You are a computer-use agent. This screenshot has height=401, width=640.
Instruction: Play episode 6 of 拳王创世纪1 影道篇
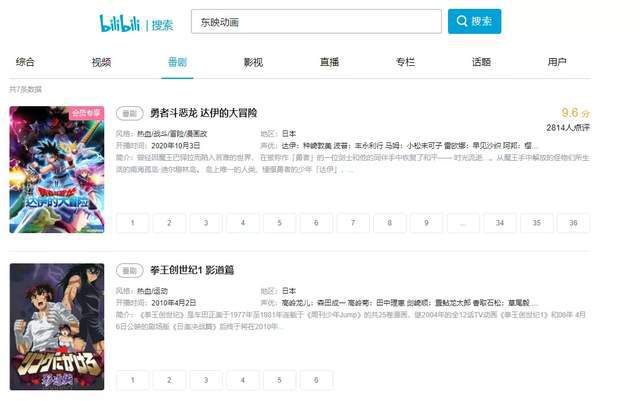click(x=316, y=380)
